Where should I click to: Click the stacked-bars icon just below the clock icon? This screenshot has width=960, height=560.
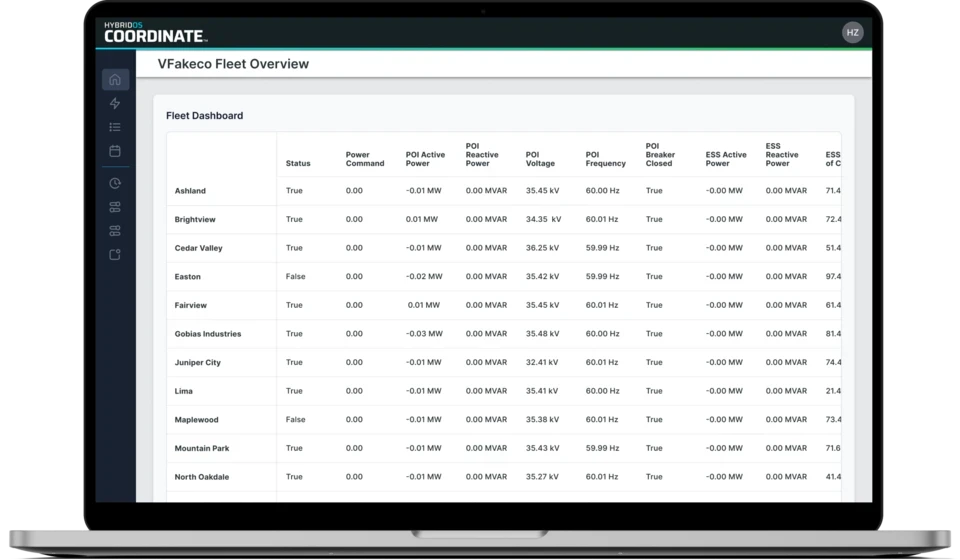point(115,207)
